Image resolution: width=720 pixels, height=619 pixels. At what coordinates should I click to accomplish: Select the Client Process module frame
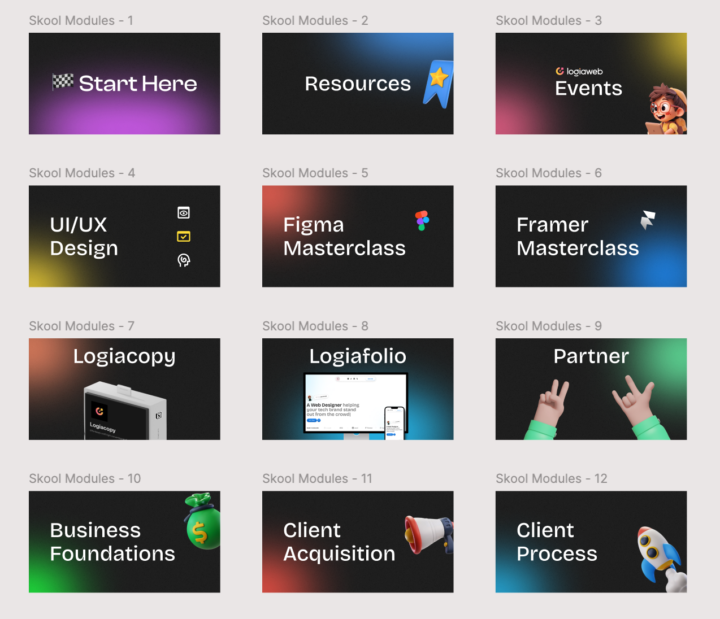point(591,541)
